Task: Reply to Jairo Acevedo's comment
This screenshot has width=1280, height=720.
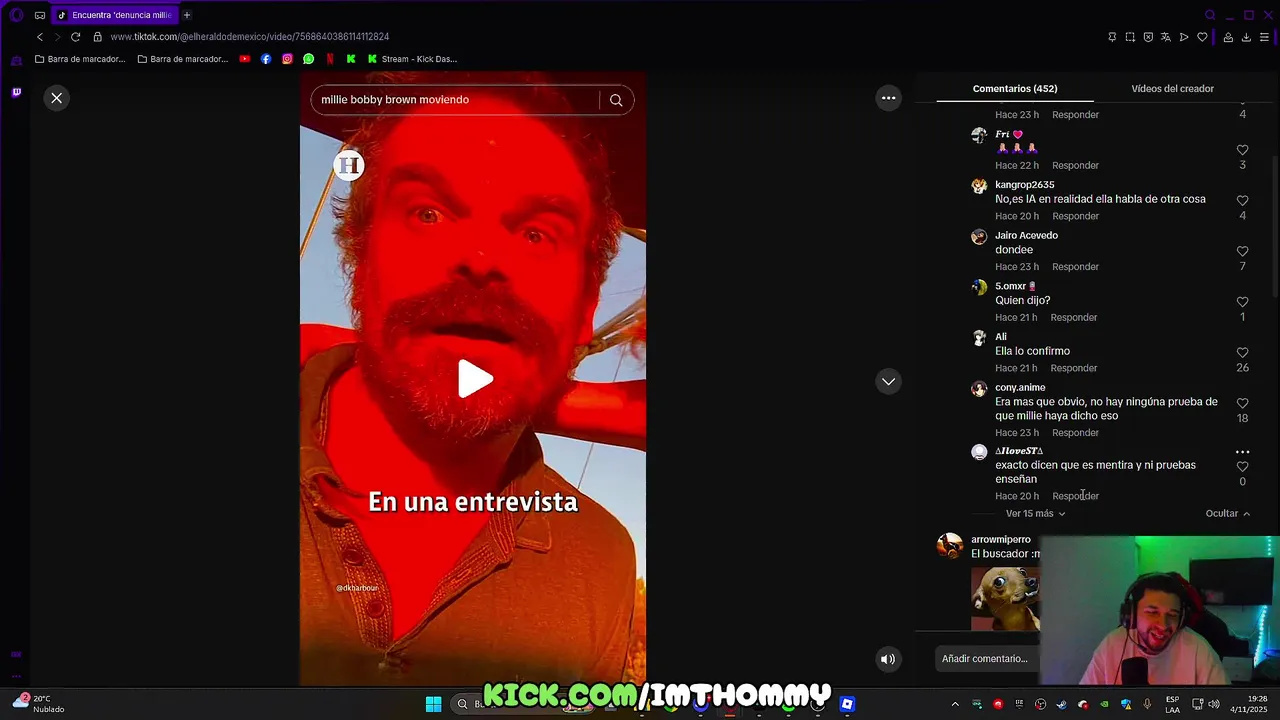Action: coord(1075,267)
